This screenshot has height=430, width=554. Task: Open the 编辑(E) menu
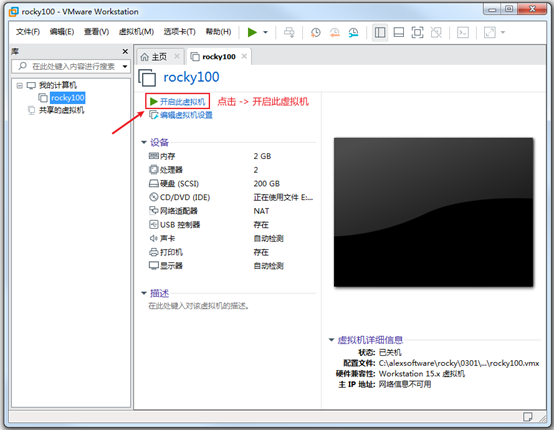pos(62,32)
